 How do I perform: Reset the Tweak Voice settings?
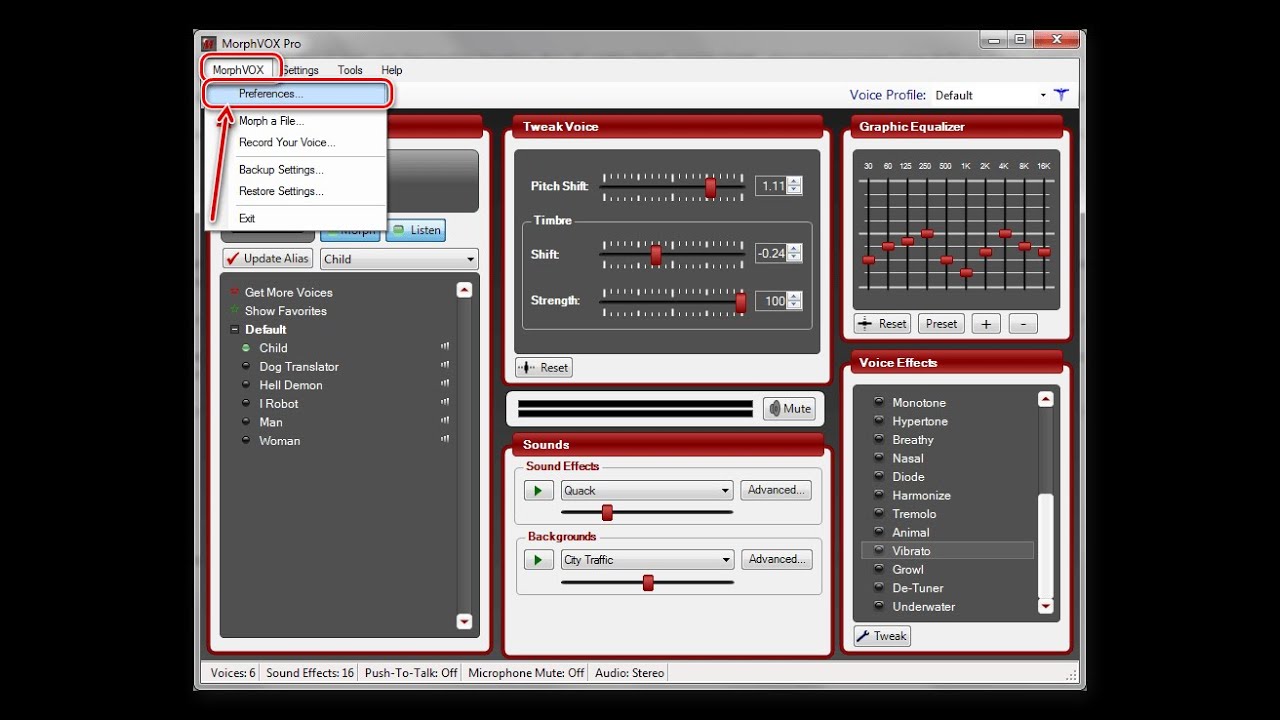pos(544,367)
